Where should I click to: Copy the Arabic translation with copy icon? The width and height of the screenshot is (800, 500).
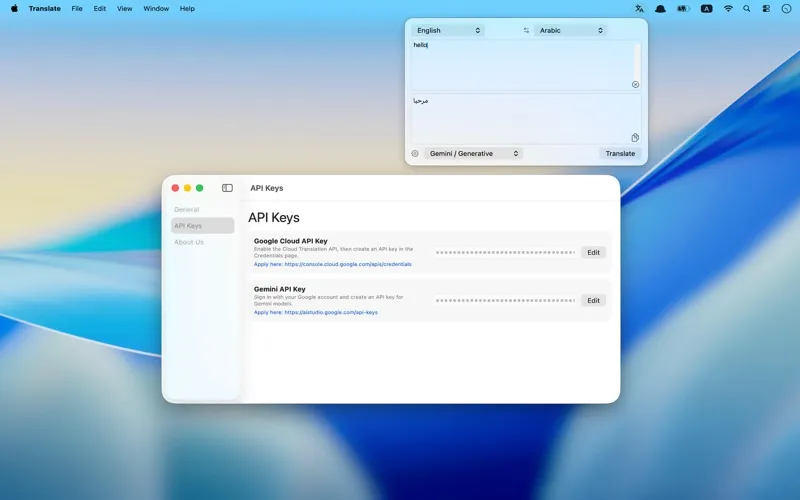tap(635, 138)
